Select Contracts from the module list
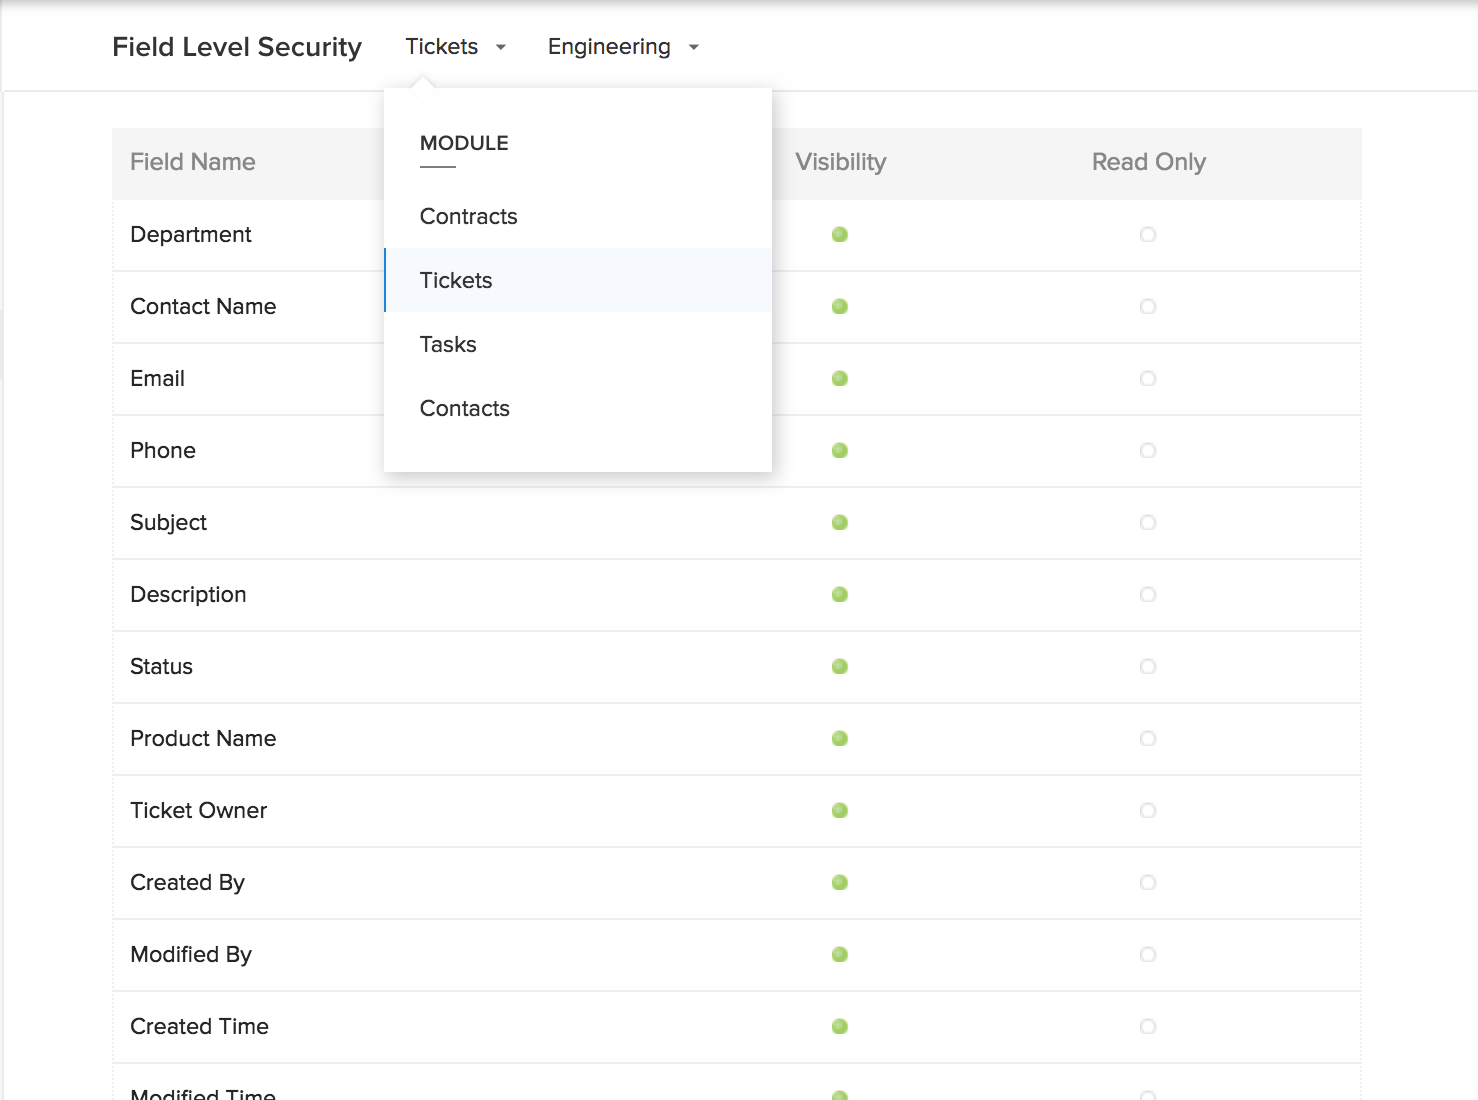The image size is (1478, 1100). coord(468,216)
